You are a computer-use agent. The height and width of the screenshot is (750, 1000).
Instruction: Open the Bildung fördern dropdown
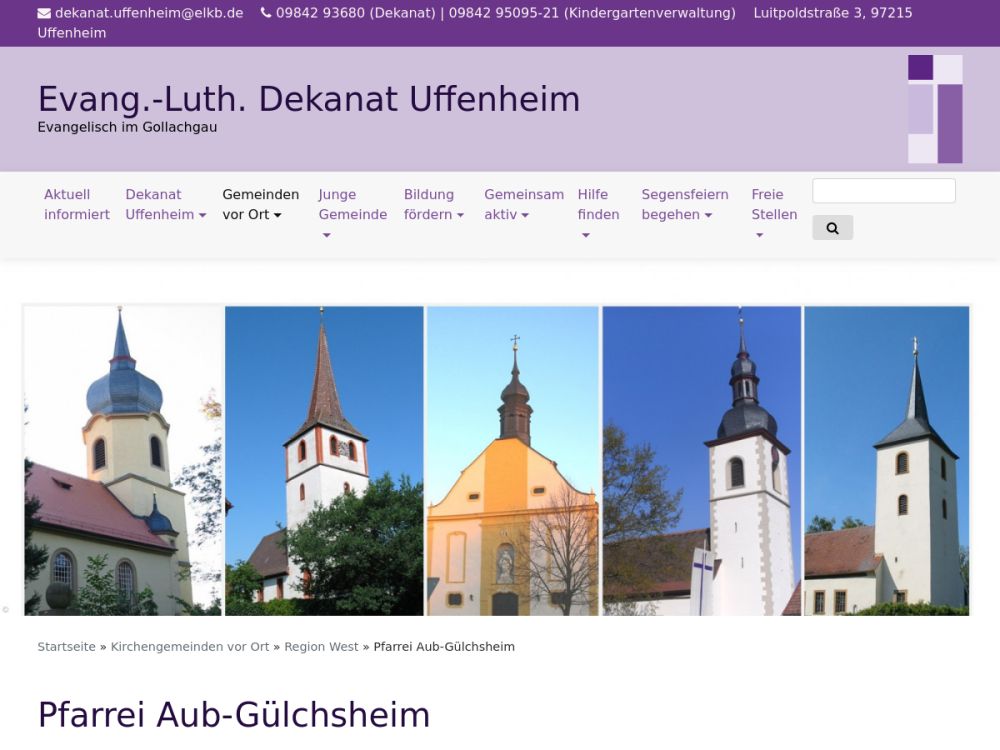pyautogui.click(x=433, y=204)
